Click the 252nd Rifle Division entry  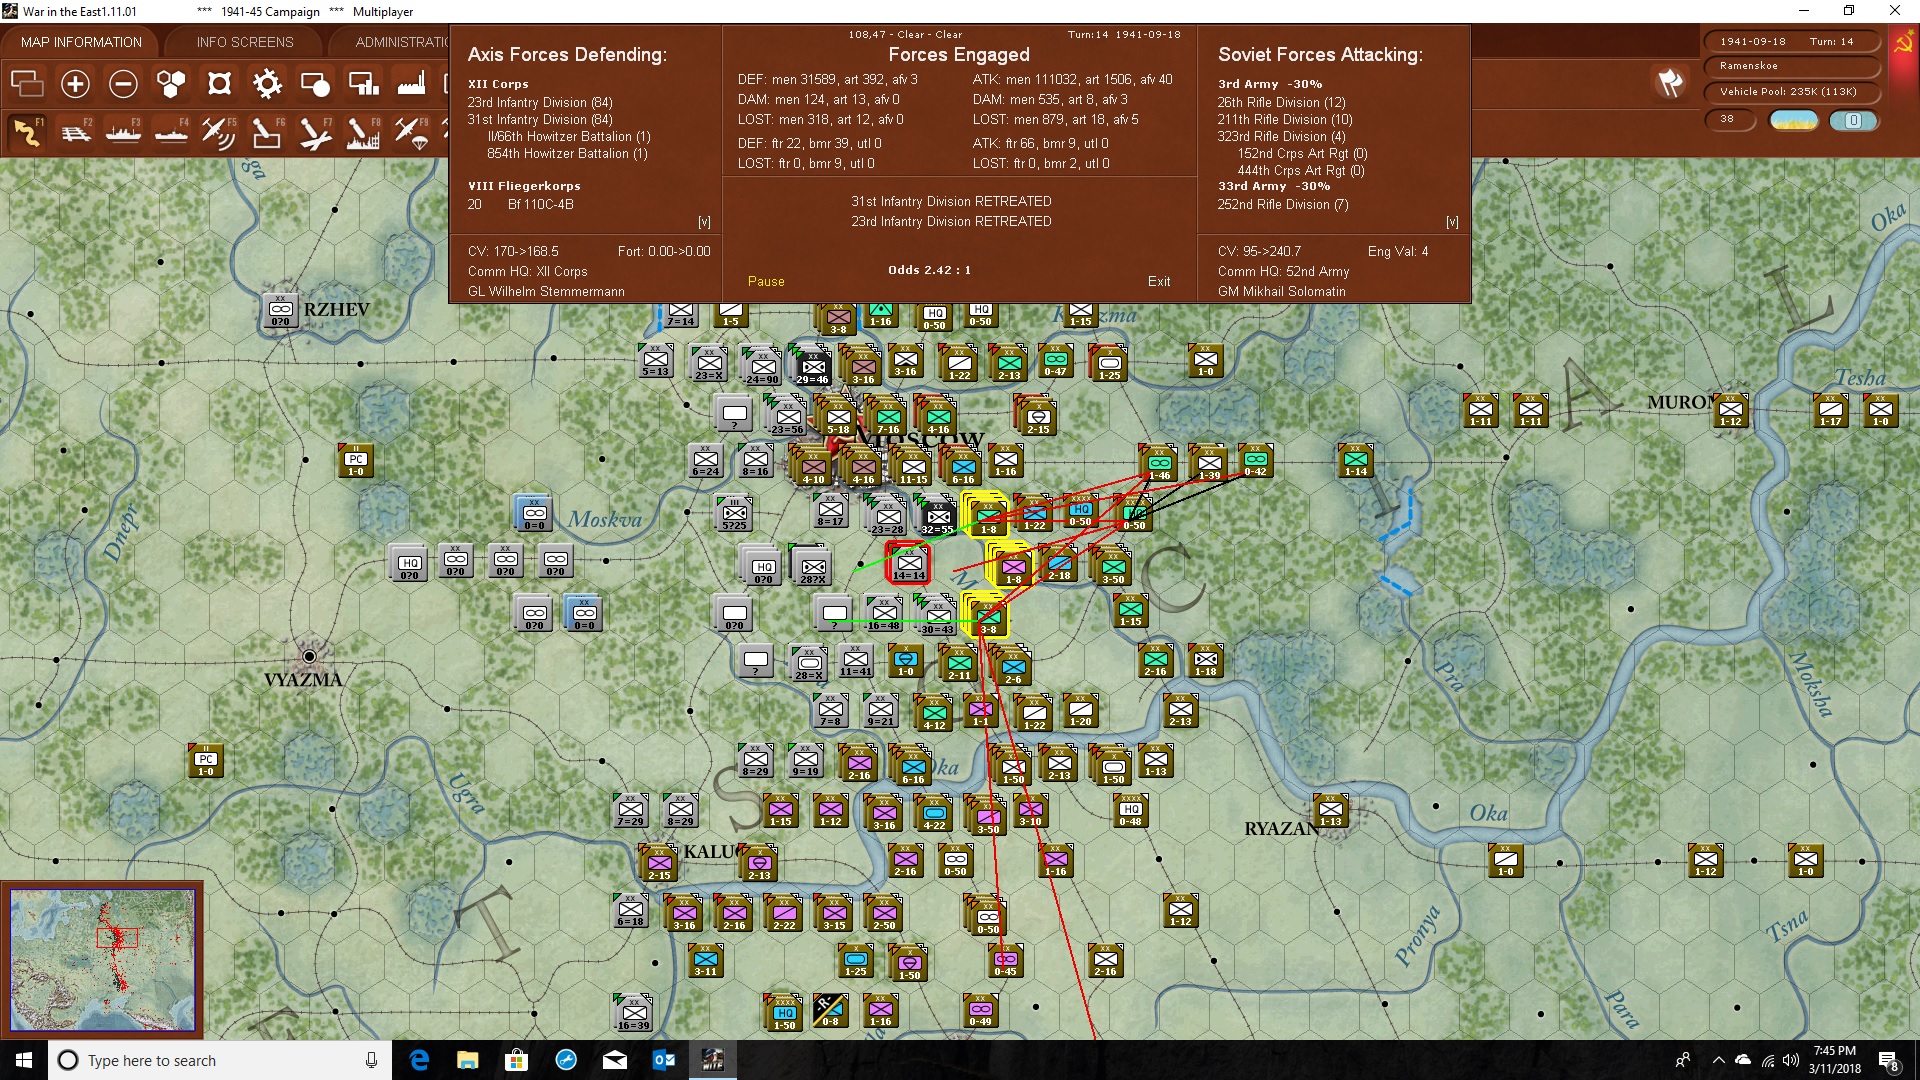(1283, 205)
